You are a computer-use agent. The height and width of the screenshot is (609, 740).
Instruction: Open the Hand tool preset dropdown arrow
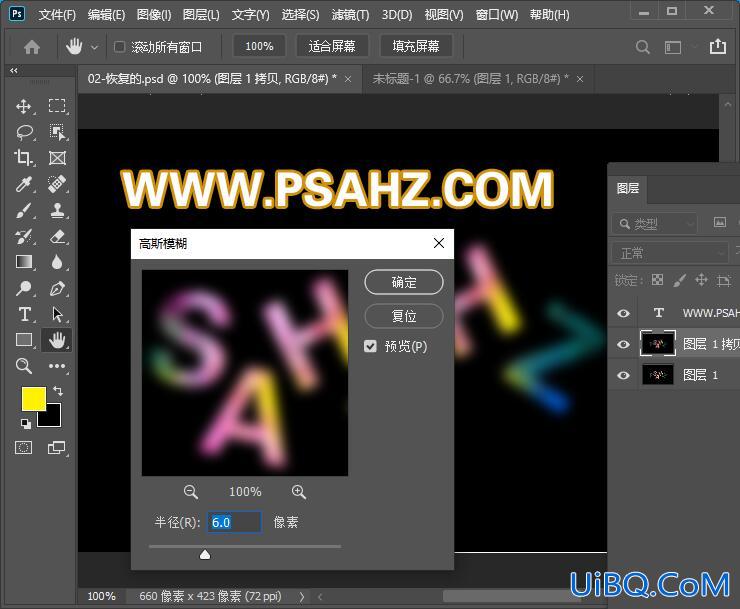(94, 47)
